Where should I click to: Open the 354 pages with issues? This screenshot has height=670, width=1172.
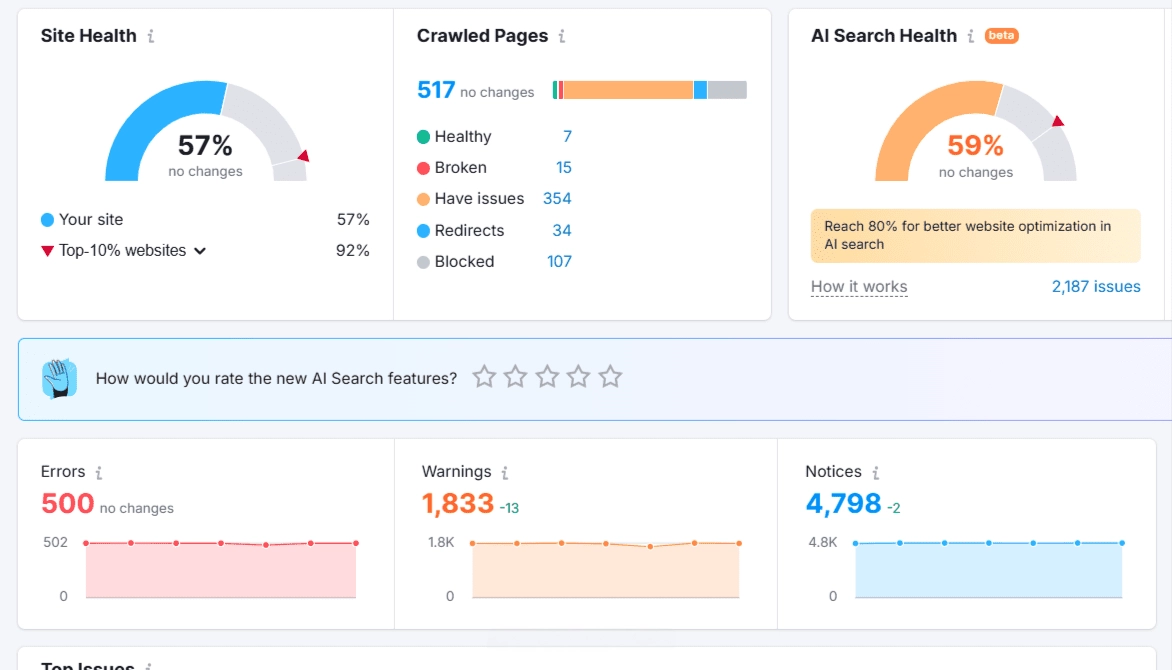[x=557, y=199]
